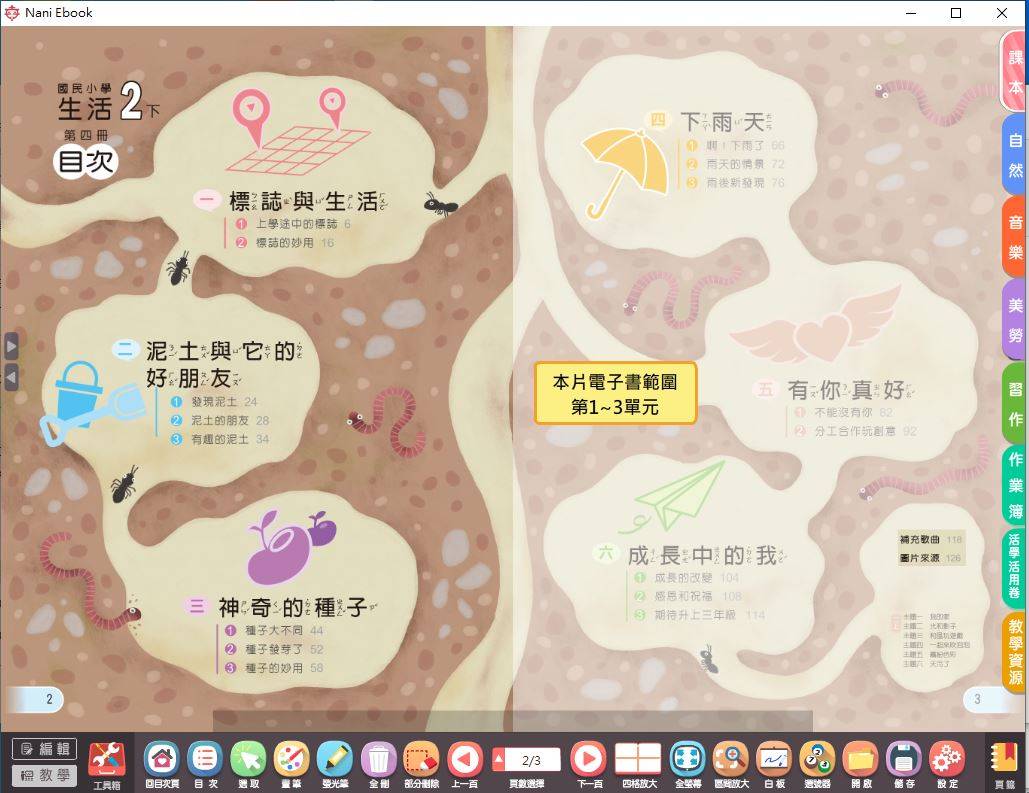Open the 白板 whiteboard
Viewport: 1029px width, 793px height.
[x=774, y=765]
